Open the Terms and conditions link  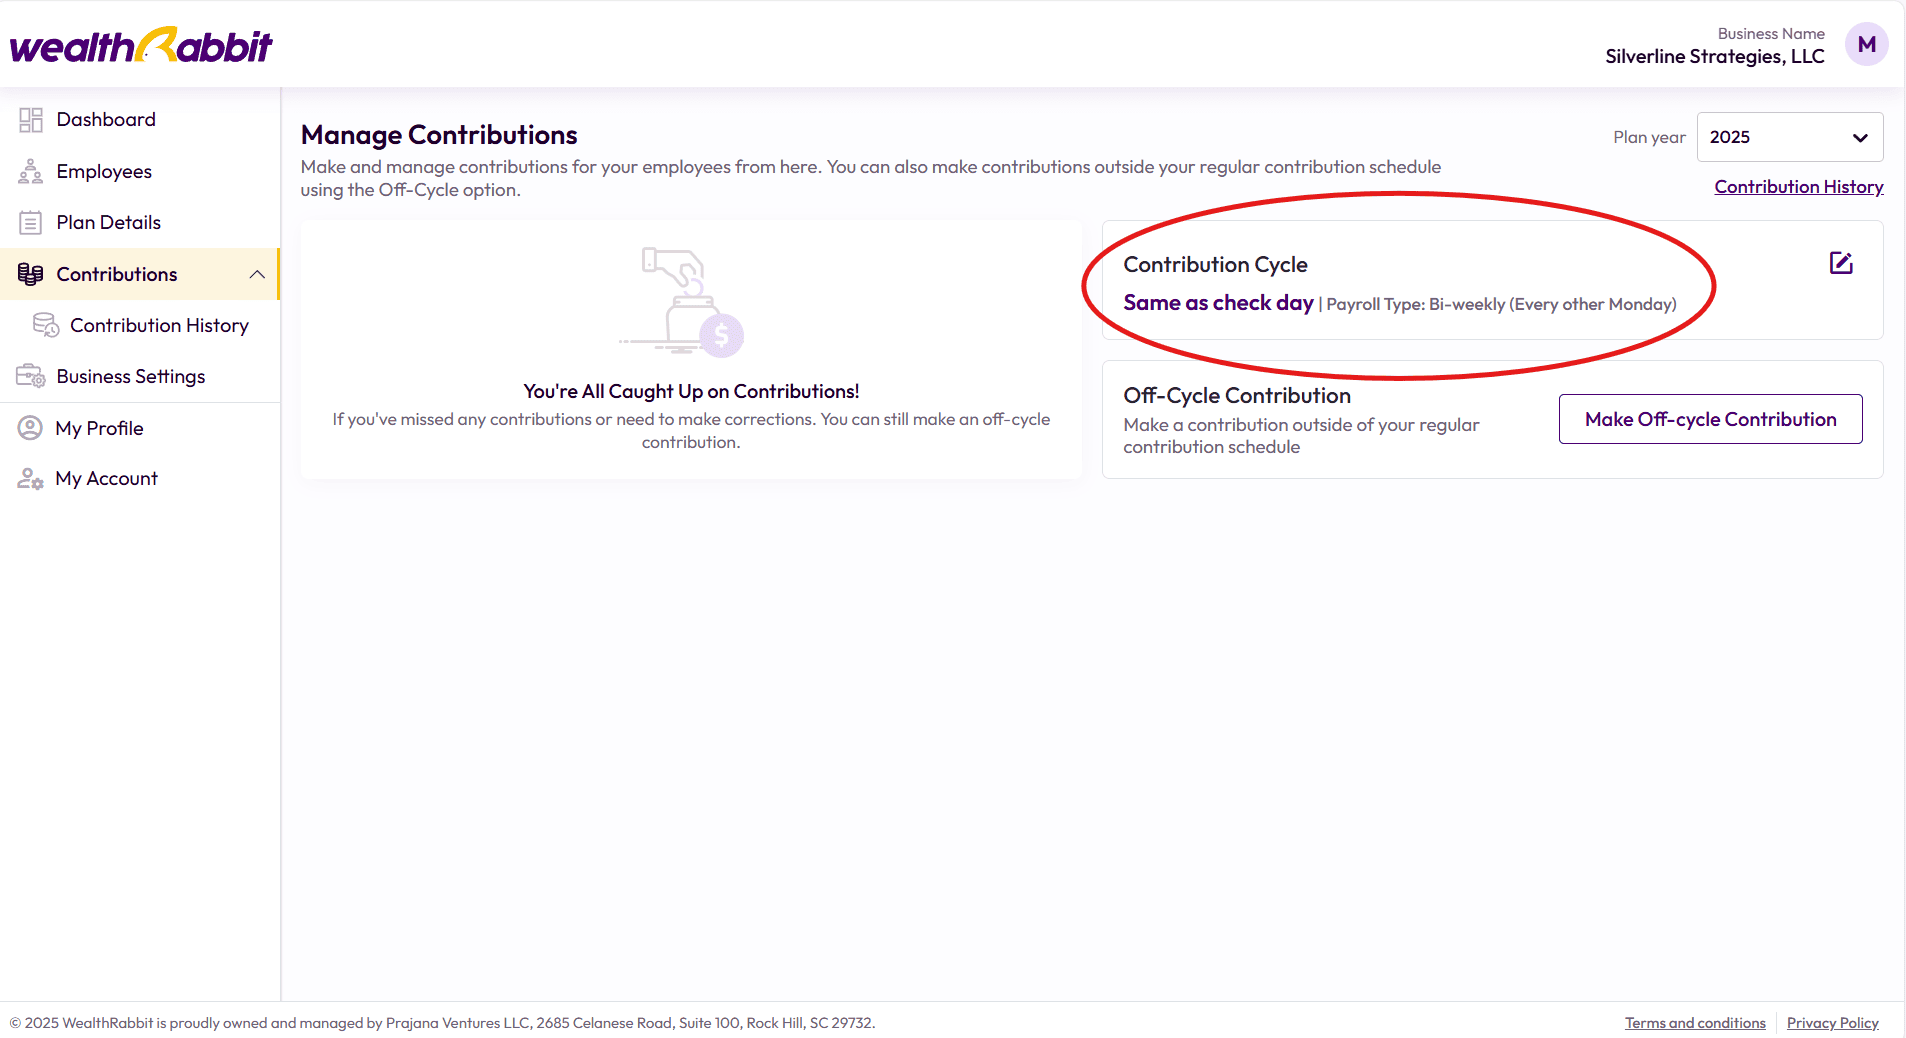point(1695,1023)
